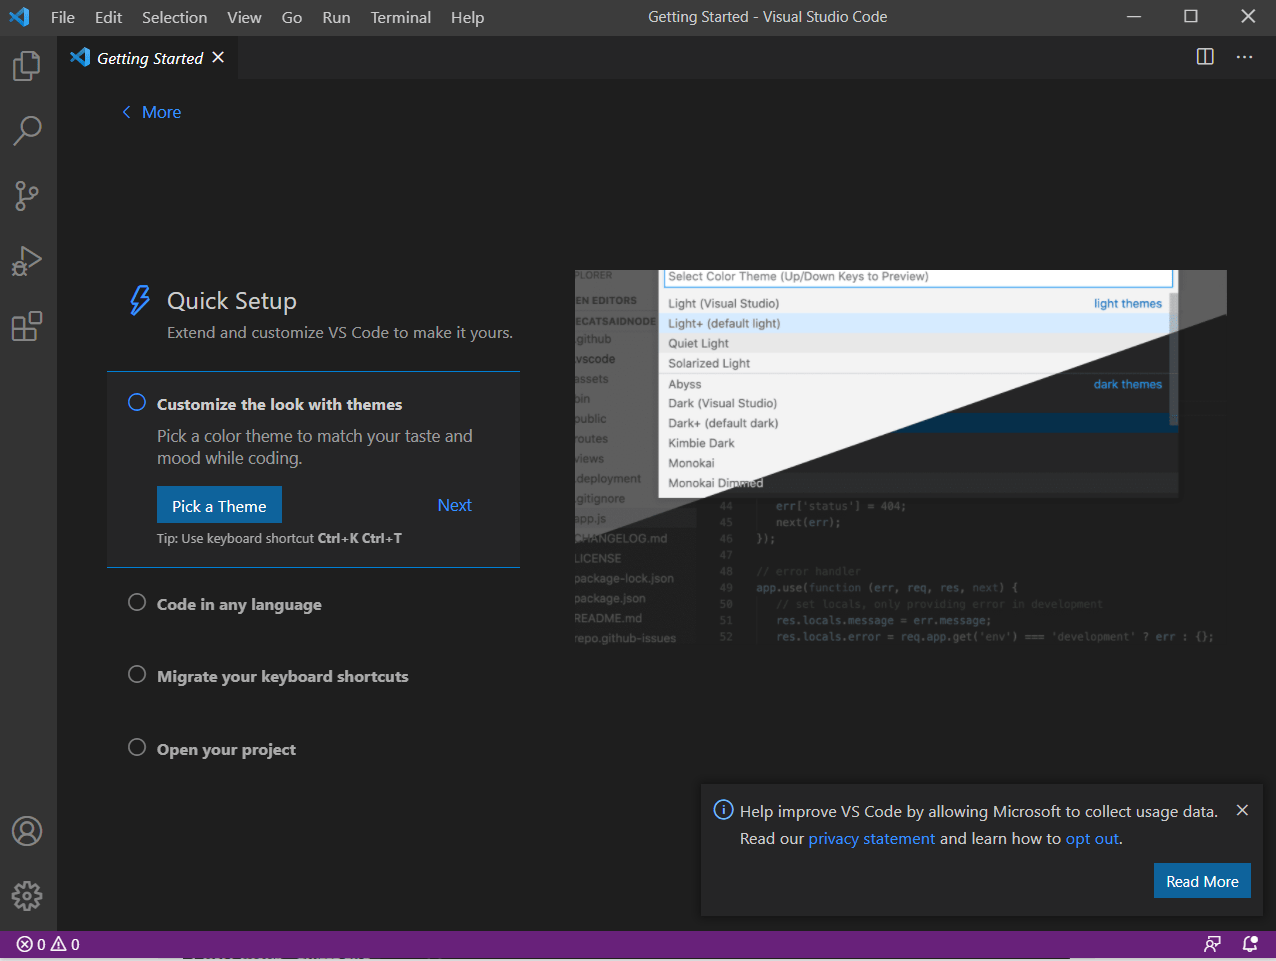Click the feedback icon in status bar
Image resolution: width=1276 pixels, height=961 pixels.
point(1212,944)
